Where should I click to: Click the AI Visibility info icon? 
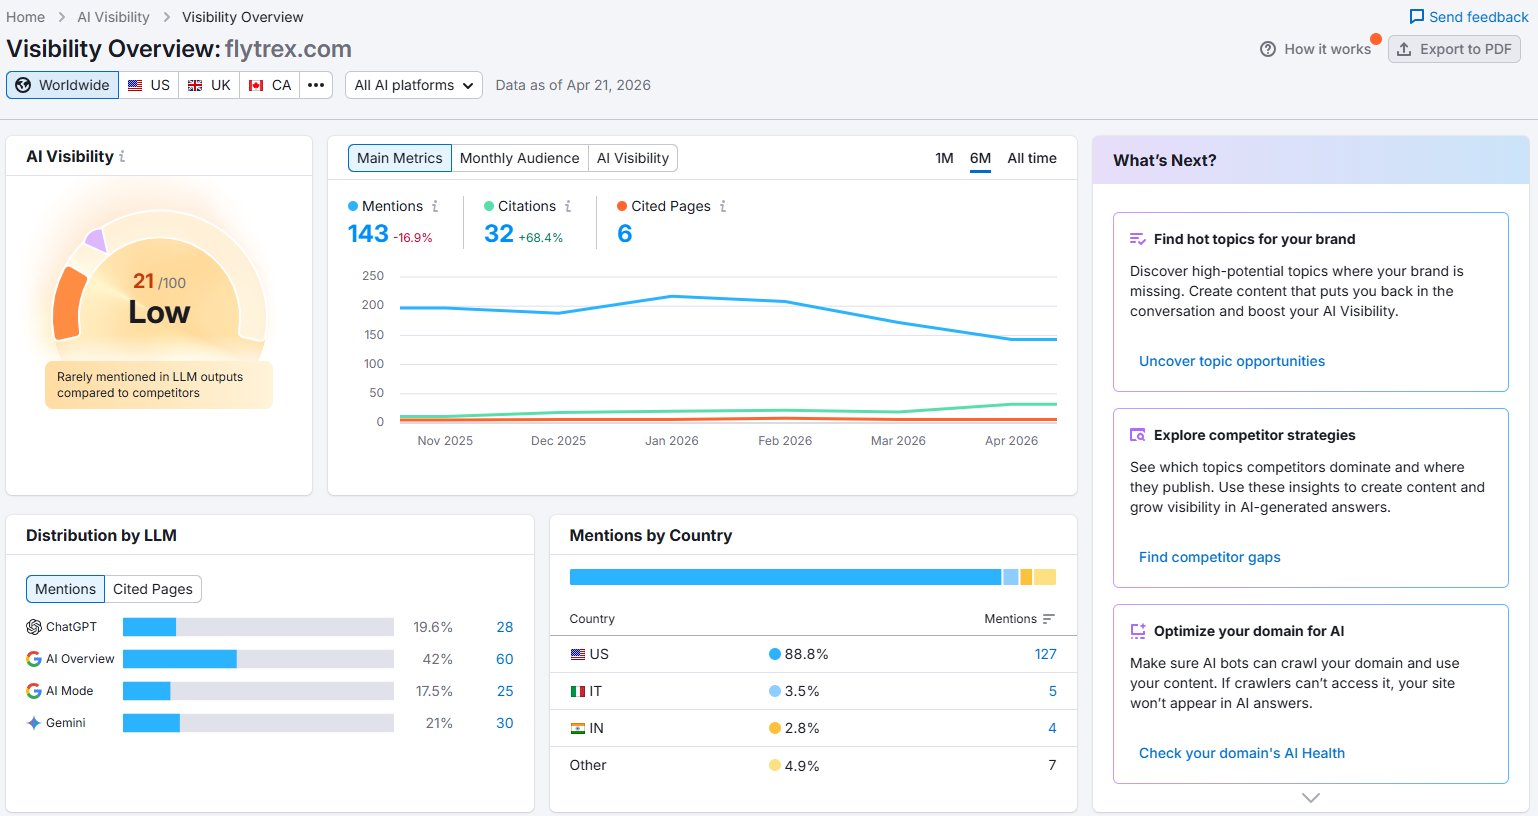coord(122,157)
